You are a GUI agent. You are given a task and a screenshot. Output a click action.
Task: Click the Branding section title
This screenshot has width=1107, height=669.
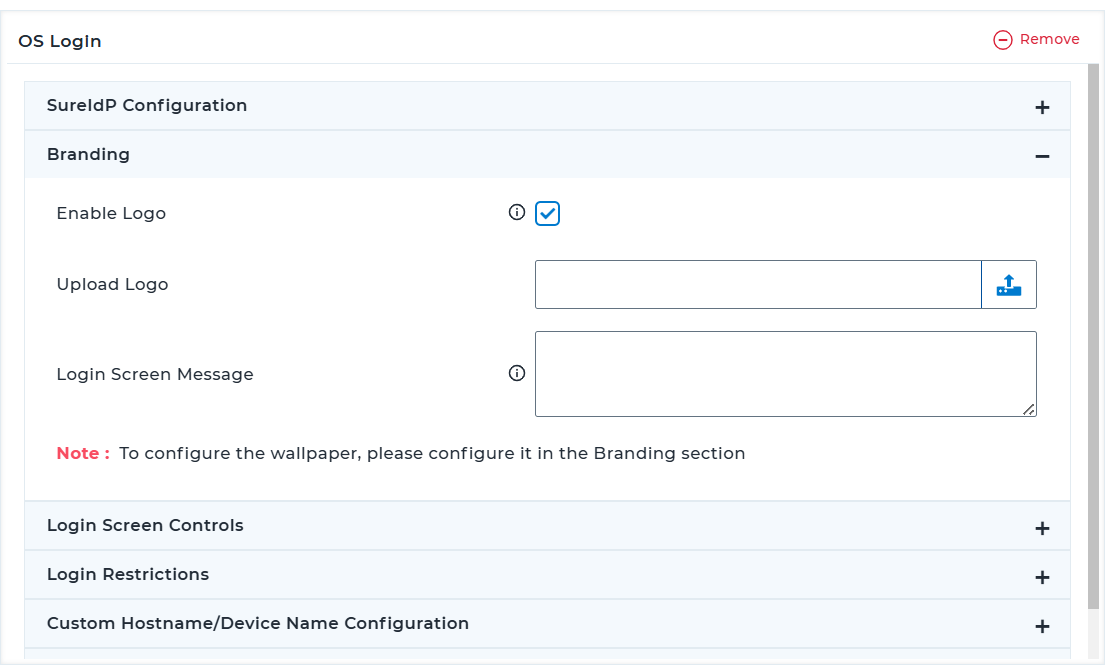[x=88, y=155]
